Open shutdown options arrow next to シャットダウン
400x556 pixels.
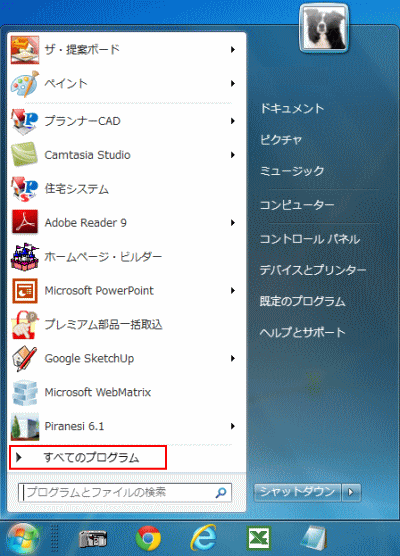(x=351, y=492)
